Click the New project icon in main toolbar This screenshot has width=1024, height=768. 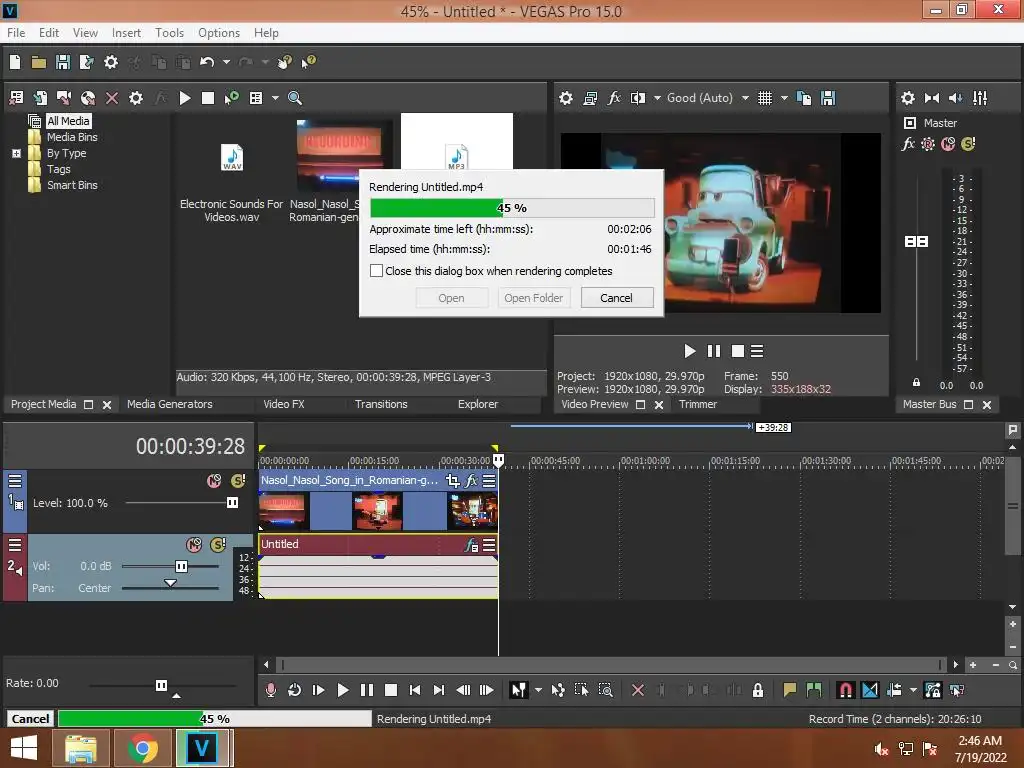click(15, 62)
